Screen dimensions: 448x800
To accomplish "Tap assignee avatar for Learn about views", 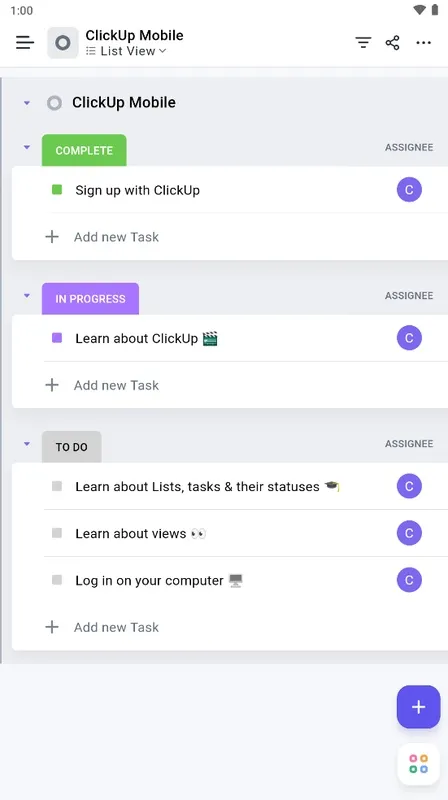I will (409, 533).
